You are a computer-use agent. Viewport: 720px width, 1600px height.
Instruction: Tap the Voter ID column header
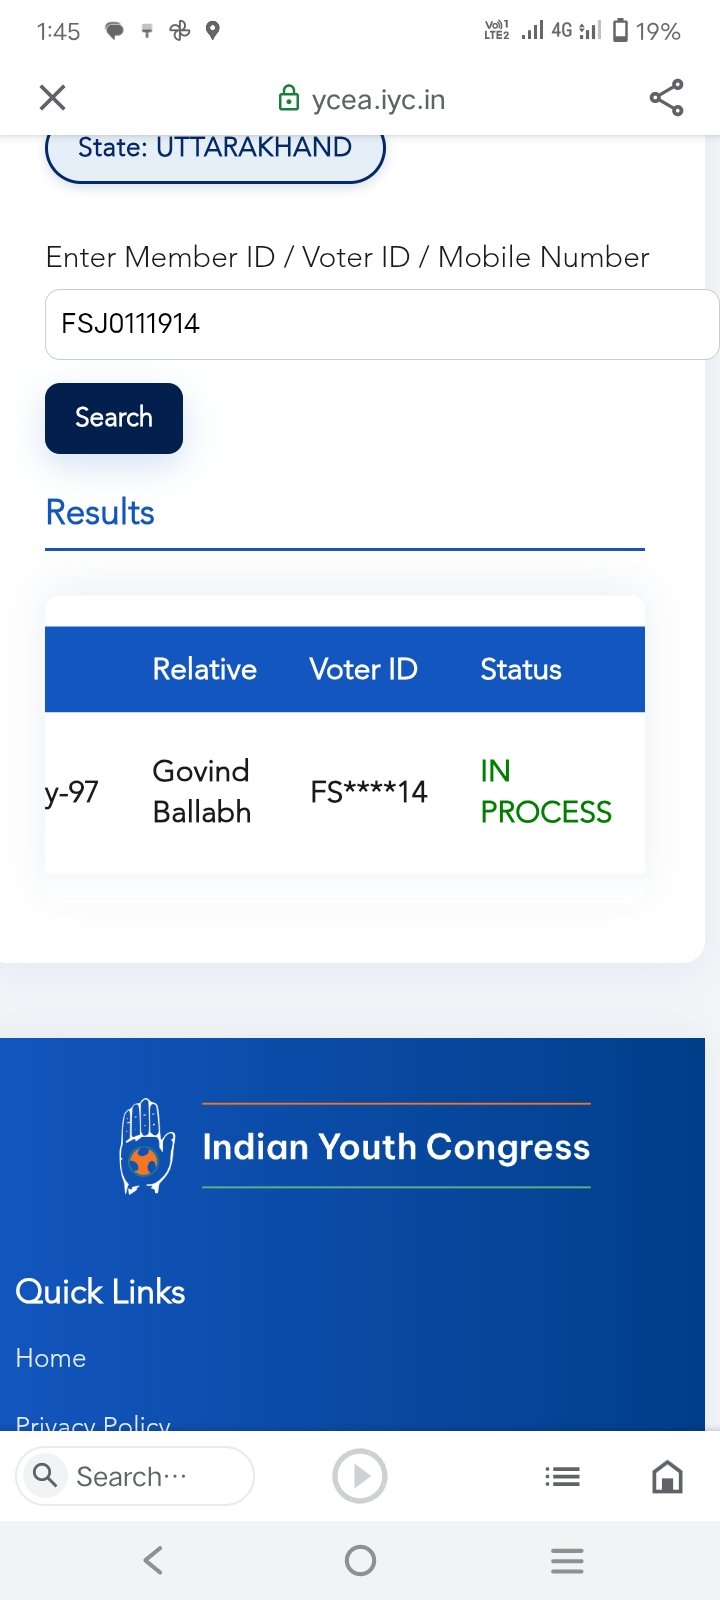click(363, 669)
